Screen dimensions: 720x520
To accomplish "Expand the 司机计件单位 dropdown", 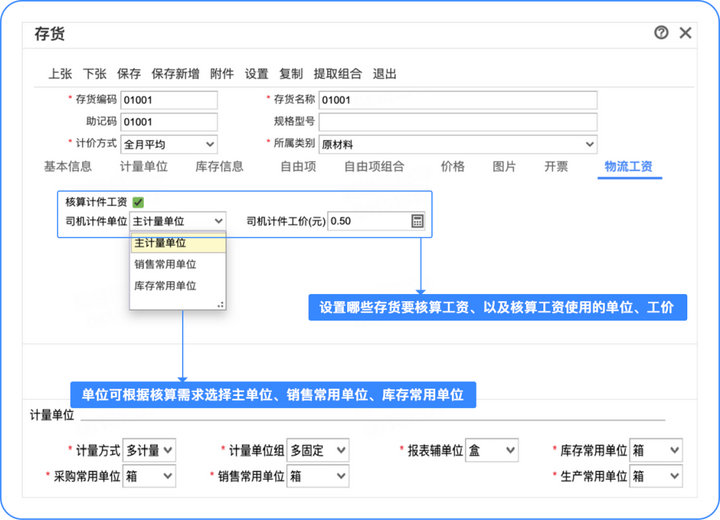I will pos(178,221).
